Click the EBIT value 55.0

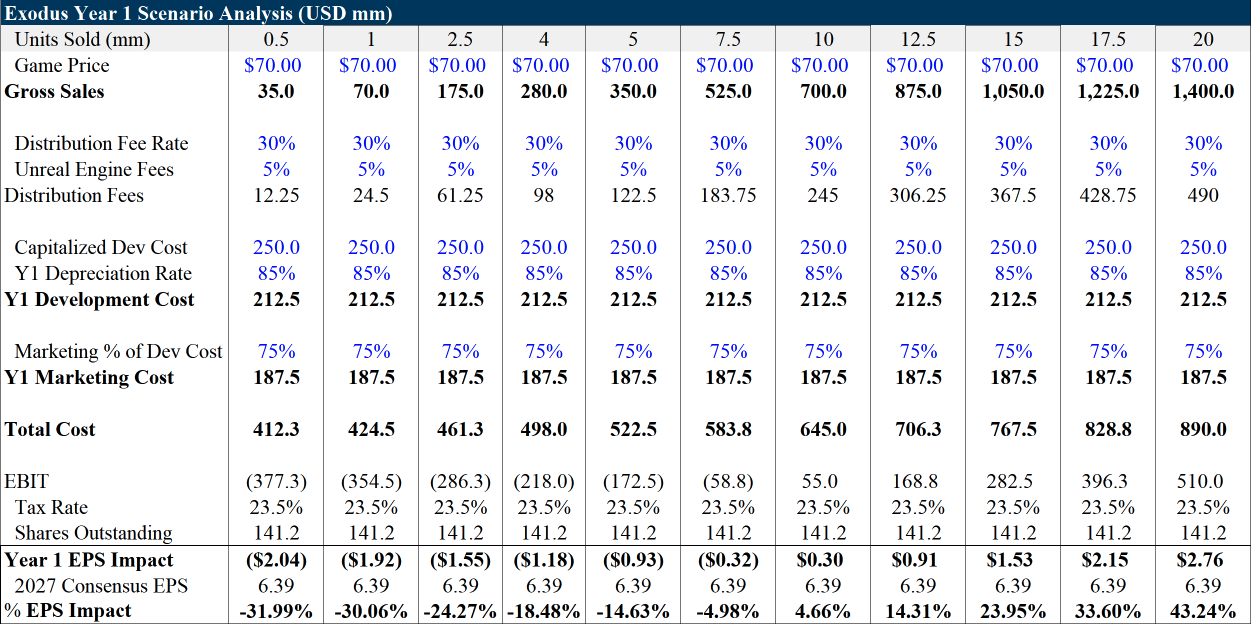pos(823,481)
